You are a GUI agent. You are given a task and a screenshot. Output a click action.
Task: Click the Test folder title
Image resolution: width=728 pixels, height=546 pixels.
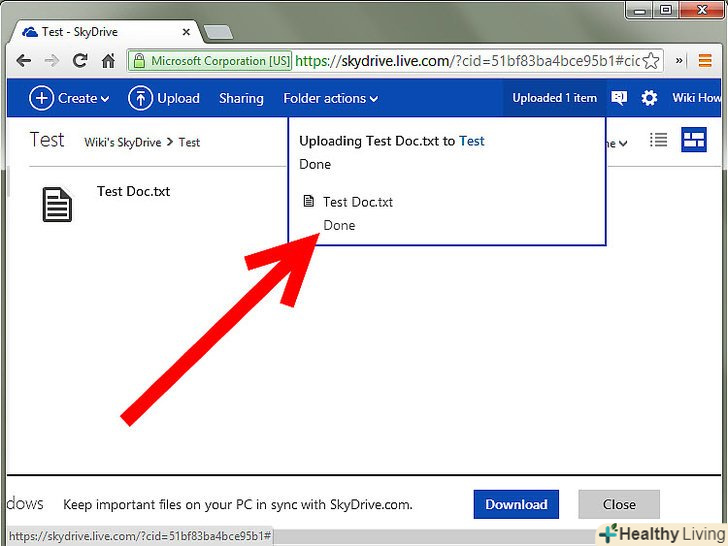[x=47, y=140]
